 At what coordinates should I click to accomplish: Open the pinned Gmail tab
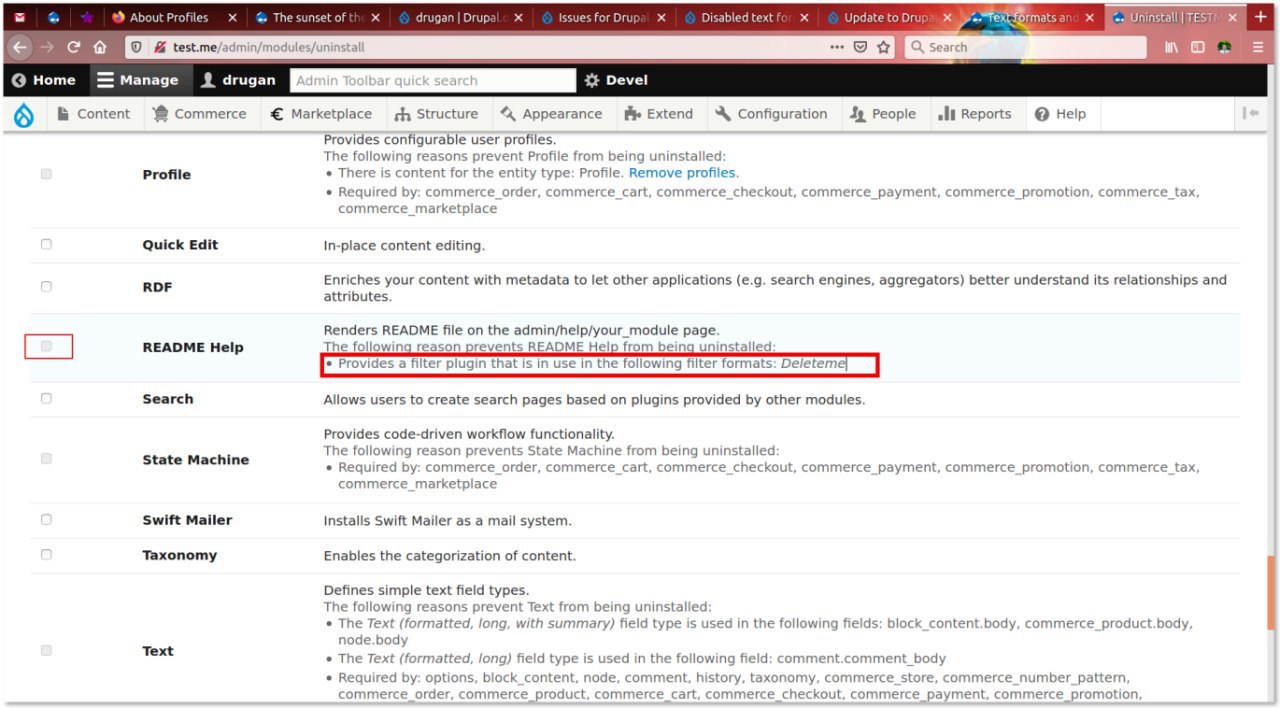(x=20, y=17)
